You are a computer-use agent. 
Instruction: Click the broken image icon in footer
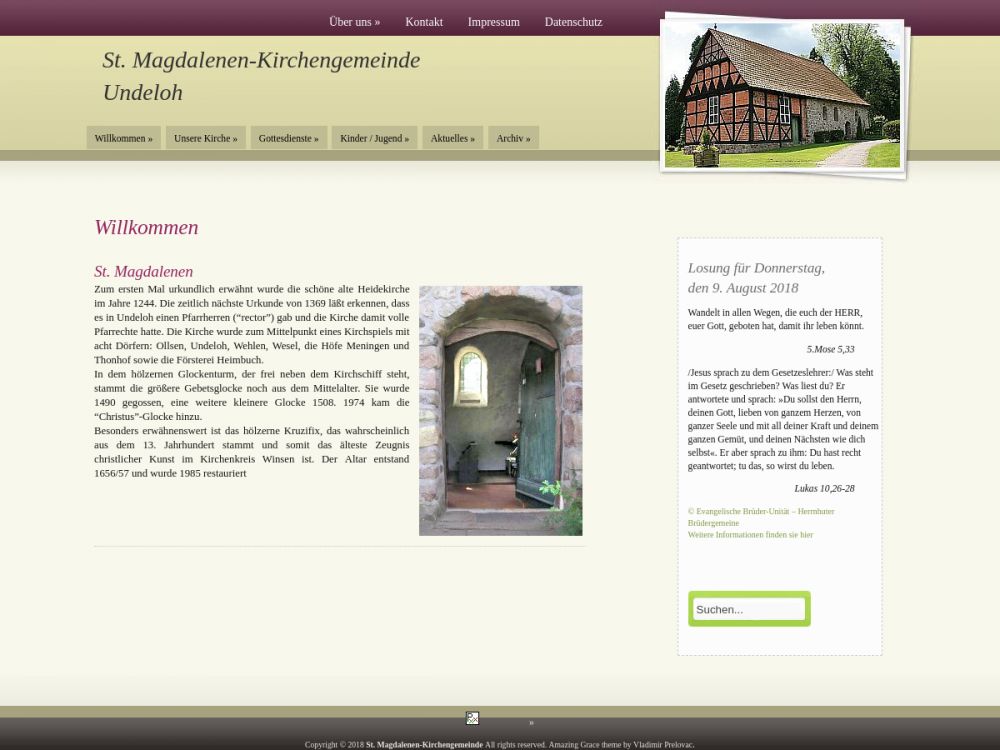[472, 718]
